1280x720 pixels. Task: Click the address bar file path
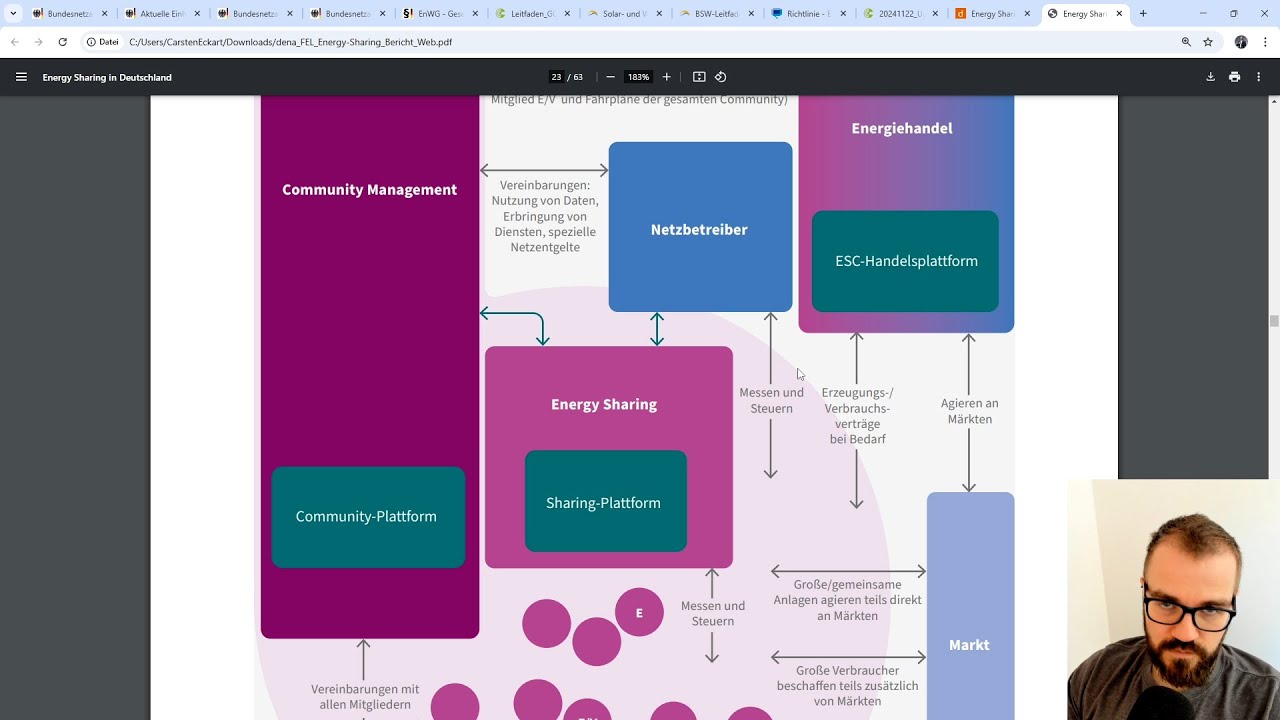point(291,42)
